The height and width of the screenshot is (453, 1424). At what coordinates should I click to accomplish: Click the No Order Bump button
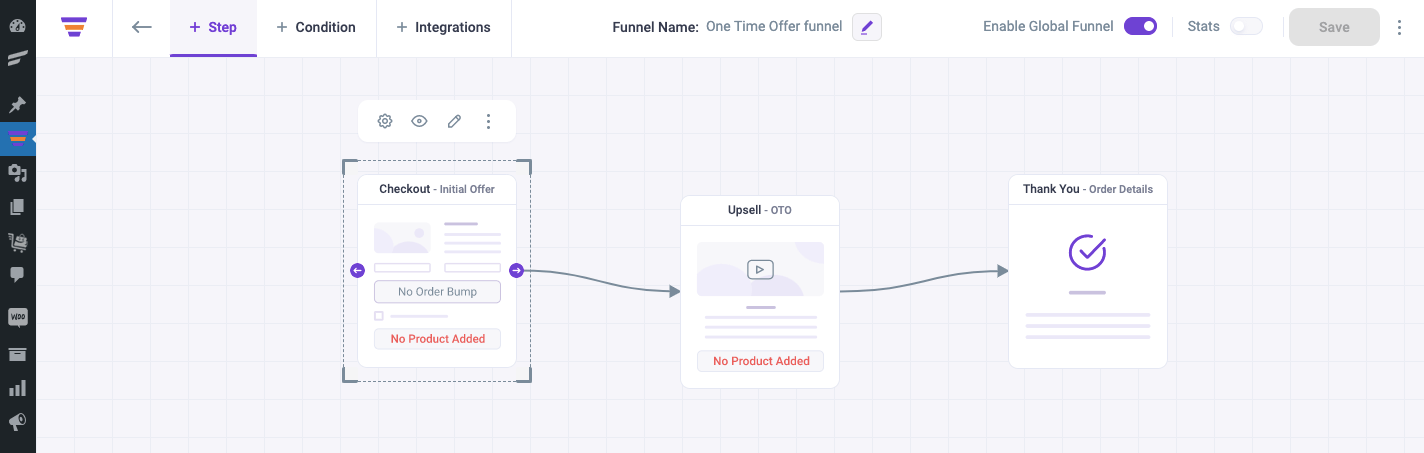pyautogui.click(x=437, y=292)
